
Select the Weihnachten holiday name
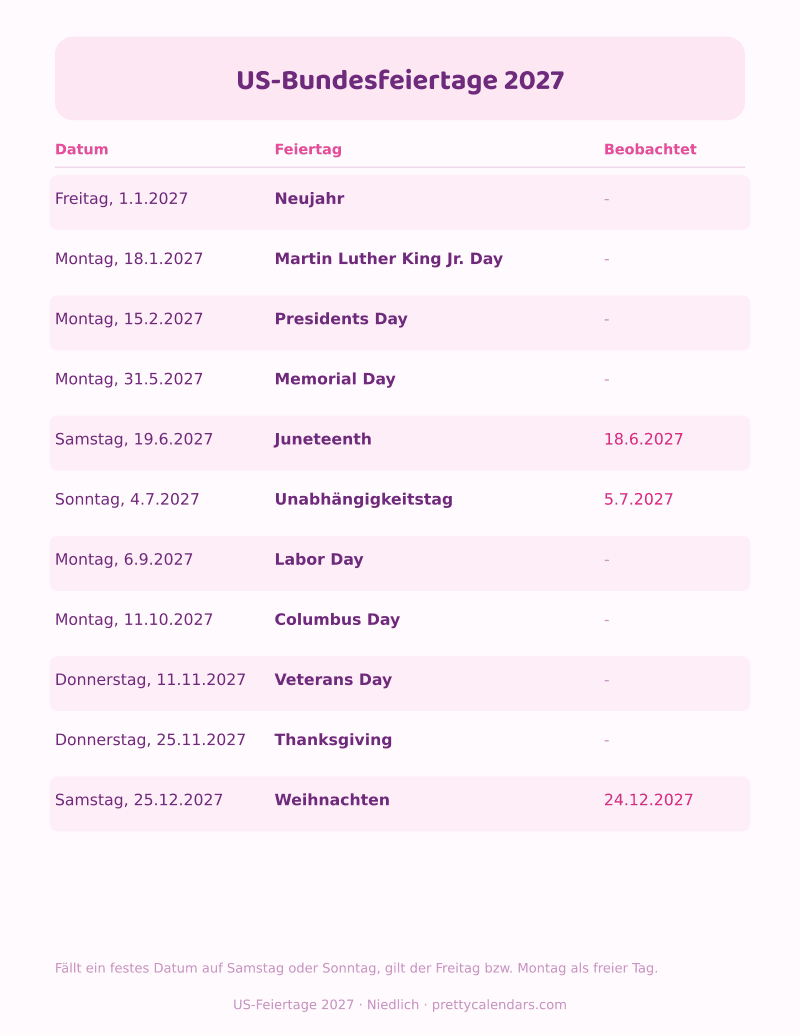(332, 799)
